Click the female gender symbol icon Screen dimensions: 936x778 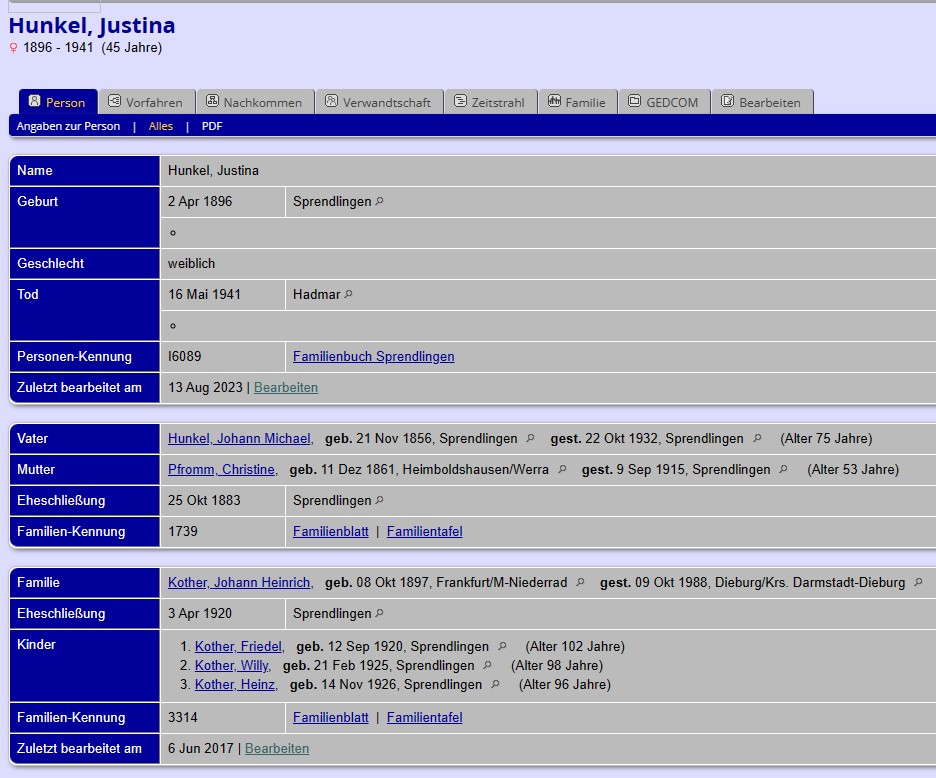(x=13, y=48)
